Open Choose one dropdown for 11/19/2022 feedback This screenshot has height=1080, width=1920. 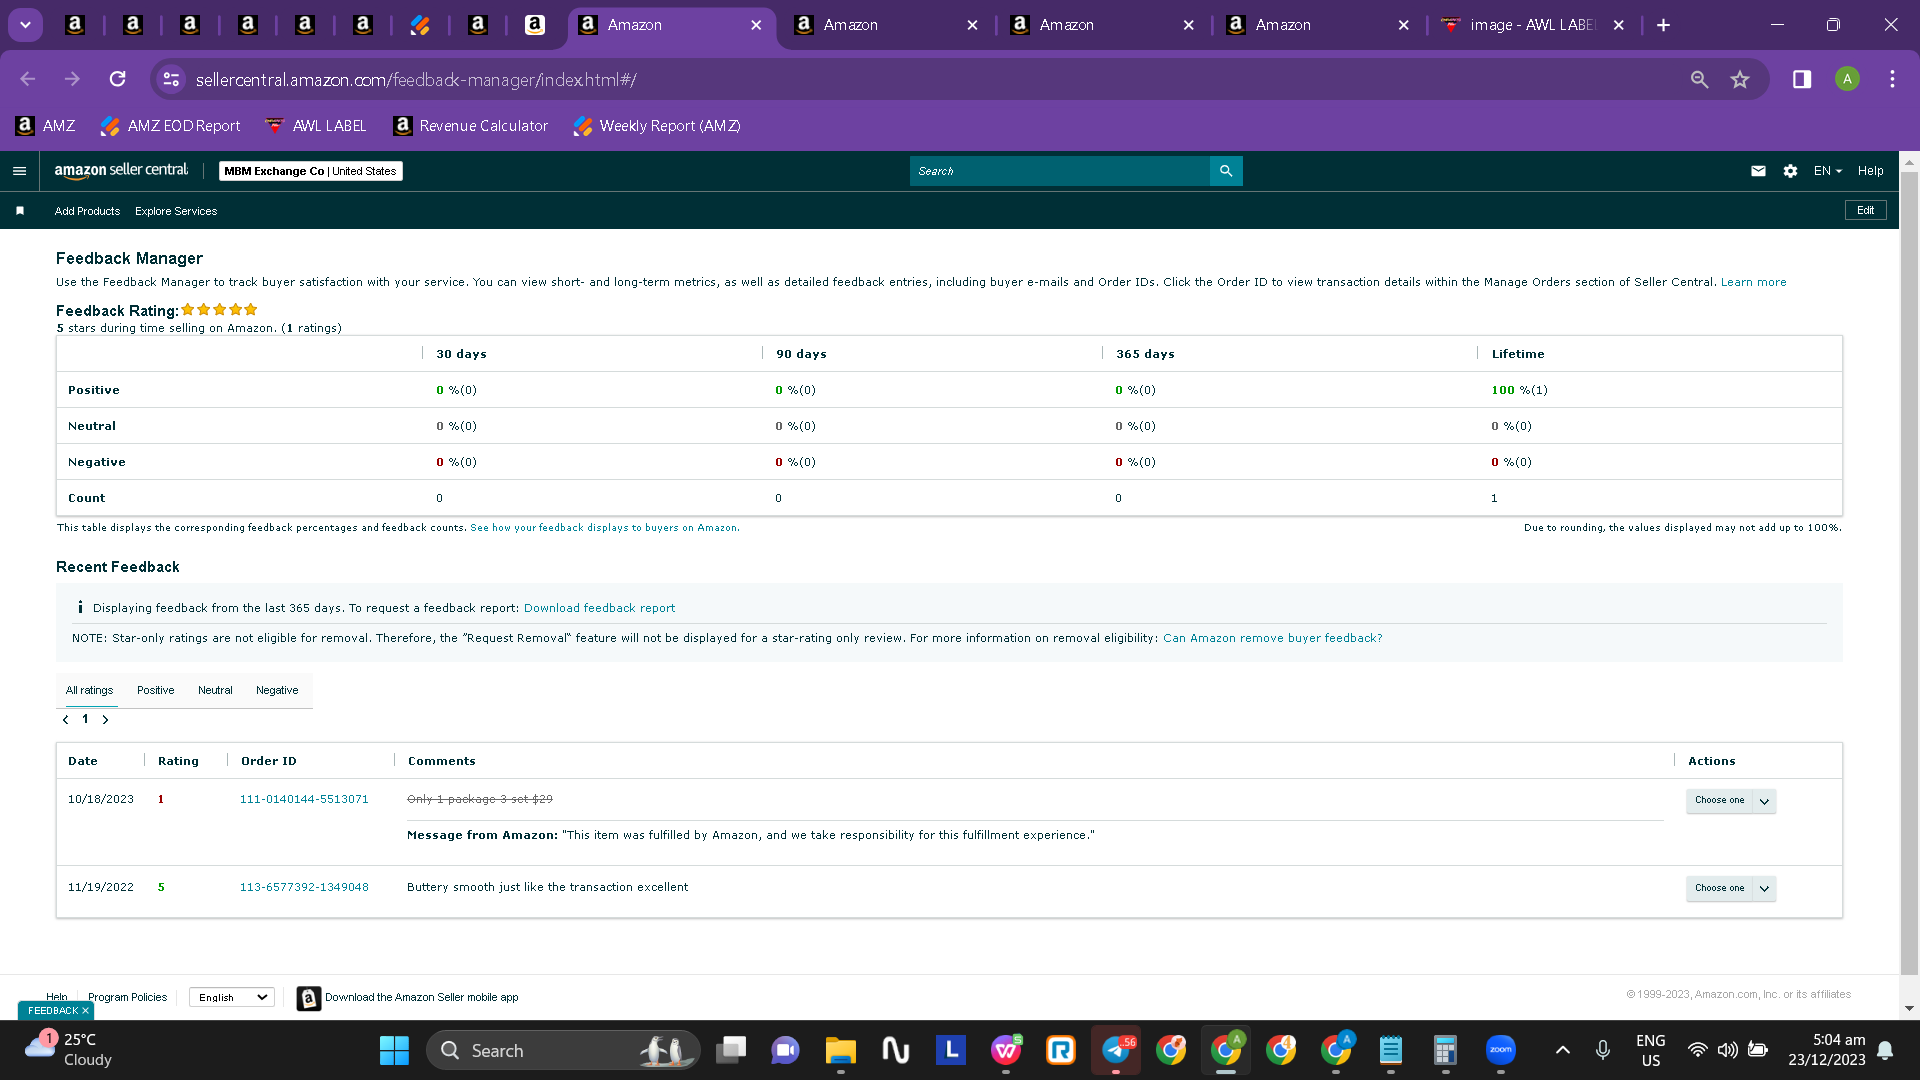click(x=1731, y=889)
